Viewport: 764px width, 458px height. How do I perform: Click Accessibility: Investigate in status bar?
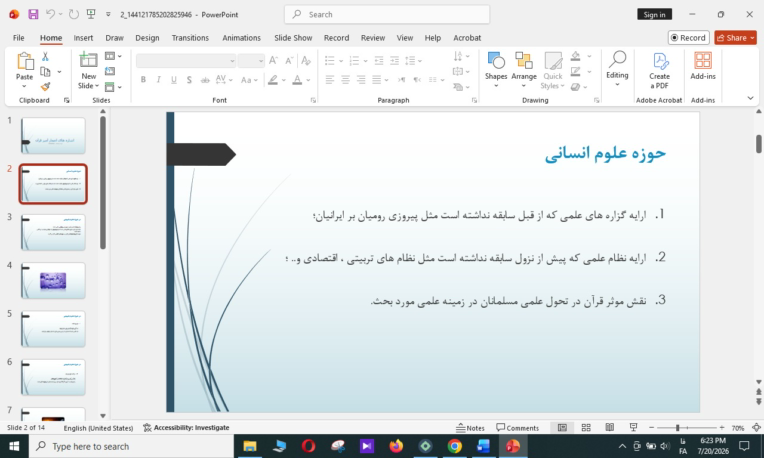click(186, 427)
